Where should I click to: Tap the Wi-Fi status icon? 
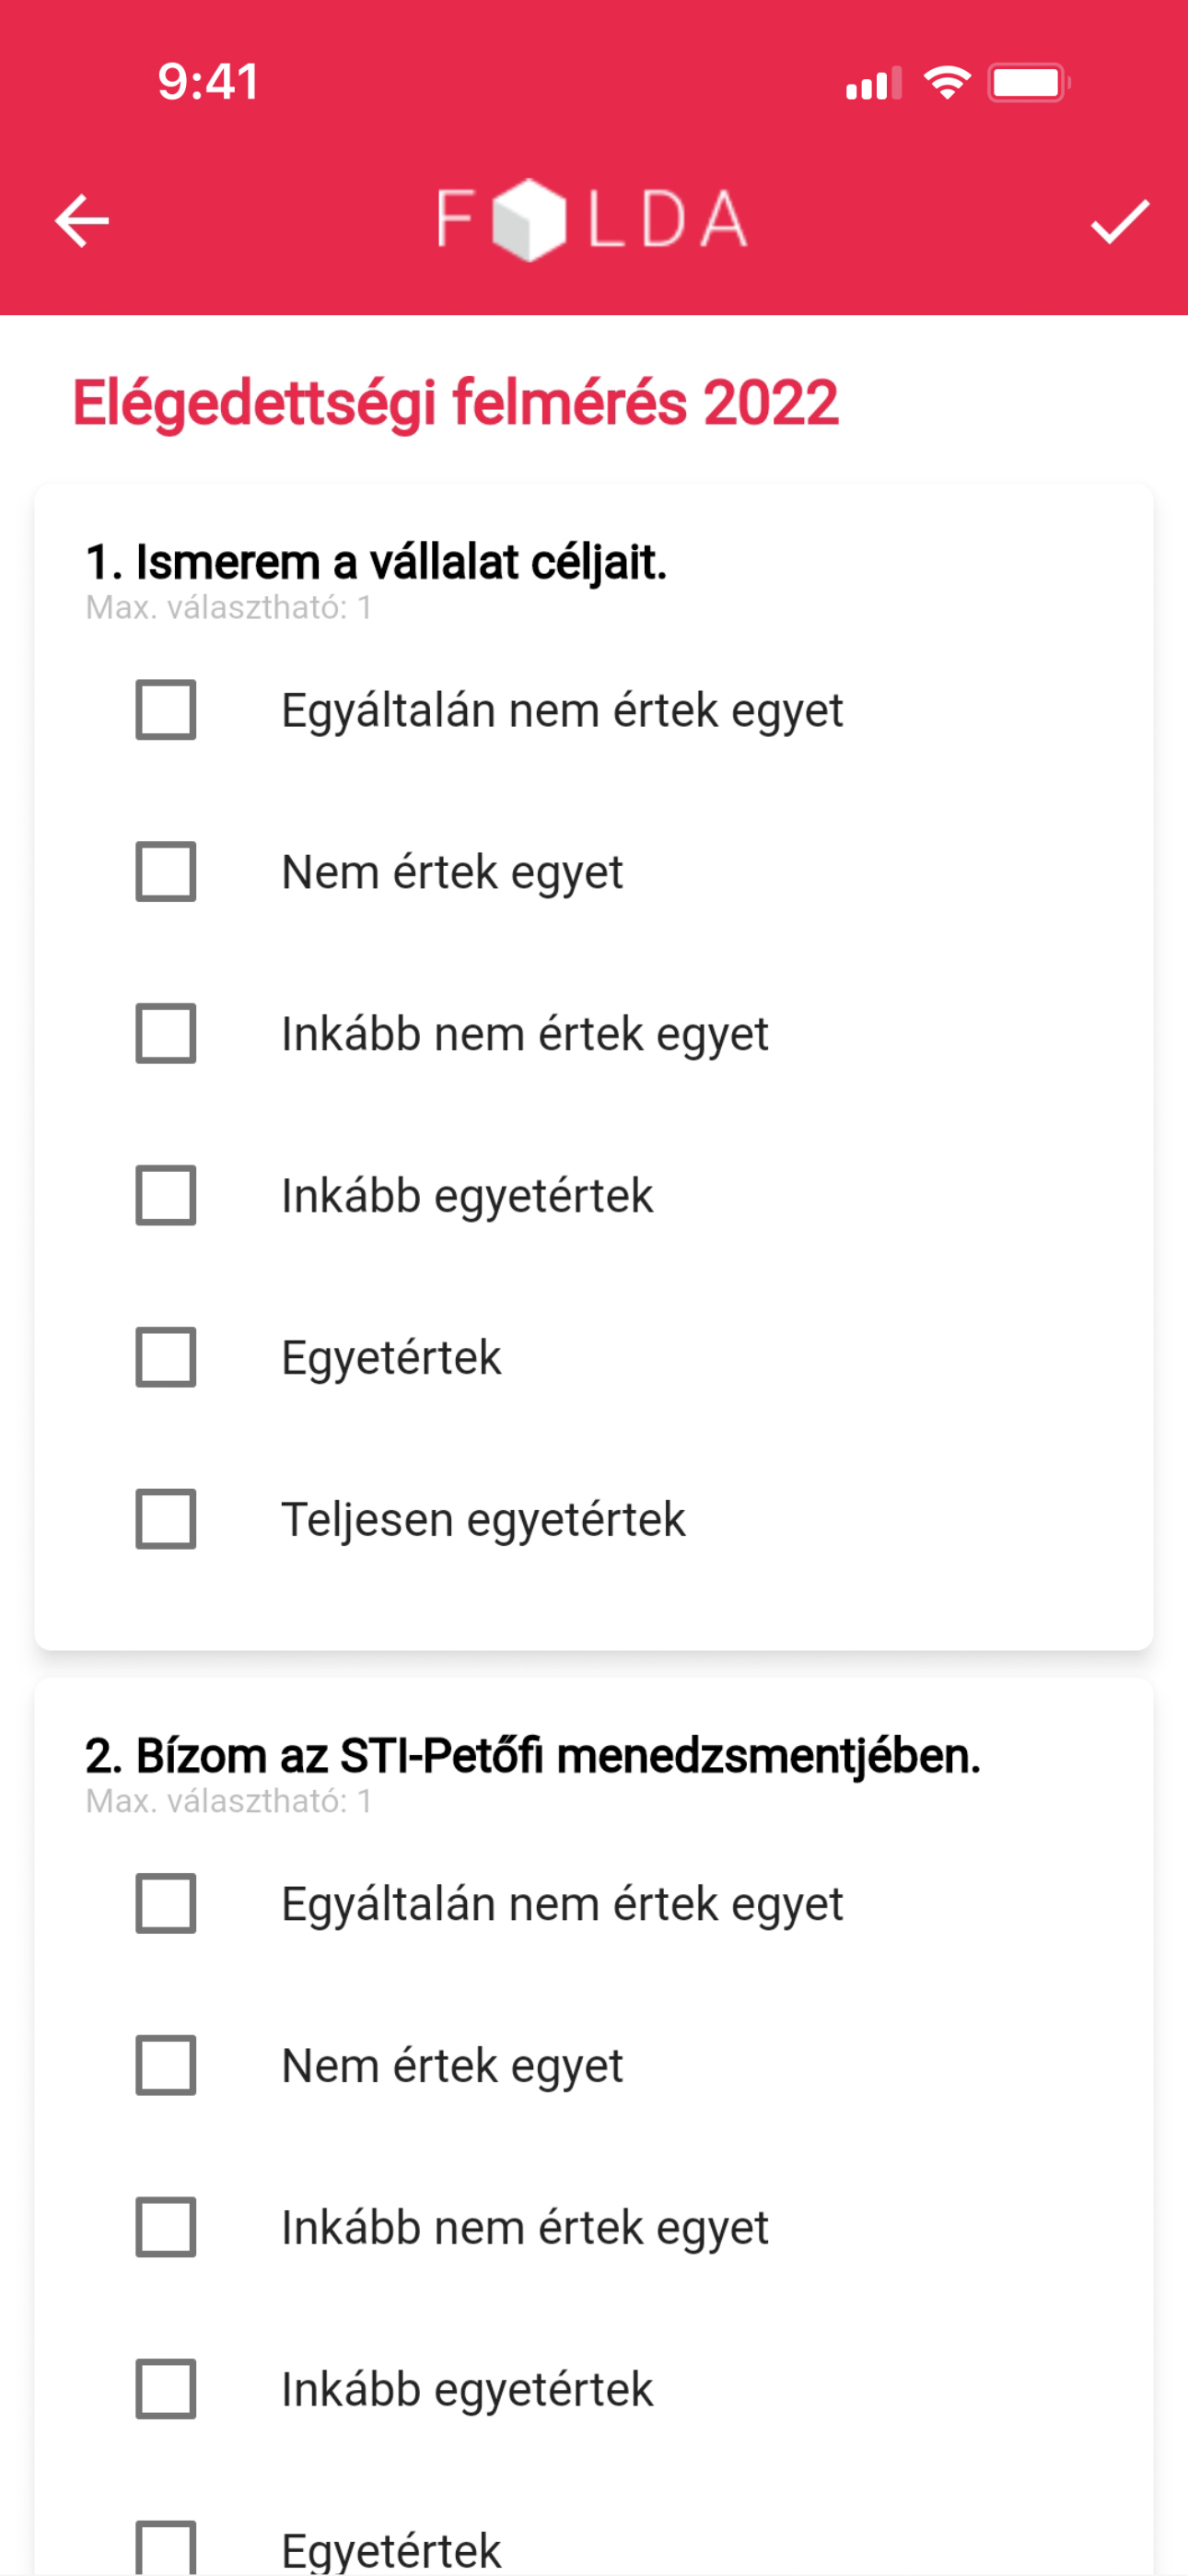pos(947,82)
